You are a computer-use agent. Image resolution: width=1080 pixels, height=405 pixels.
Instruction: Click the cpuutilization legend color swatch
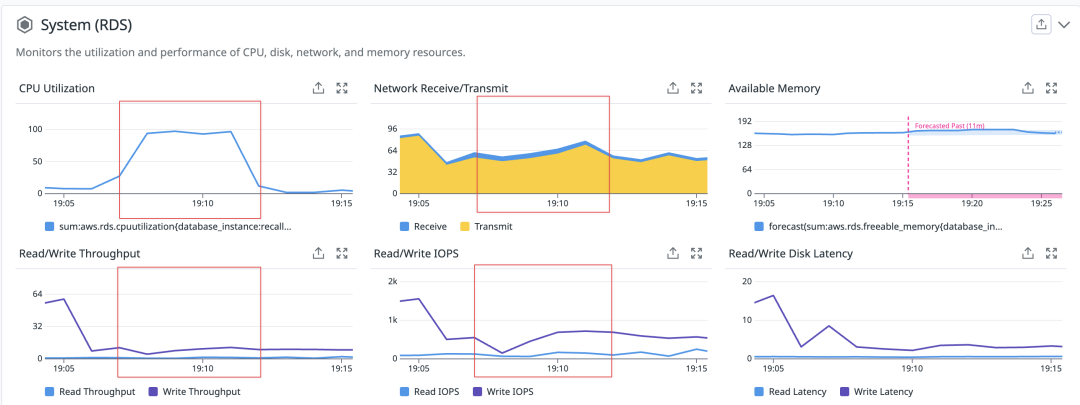point(49,226)
